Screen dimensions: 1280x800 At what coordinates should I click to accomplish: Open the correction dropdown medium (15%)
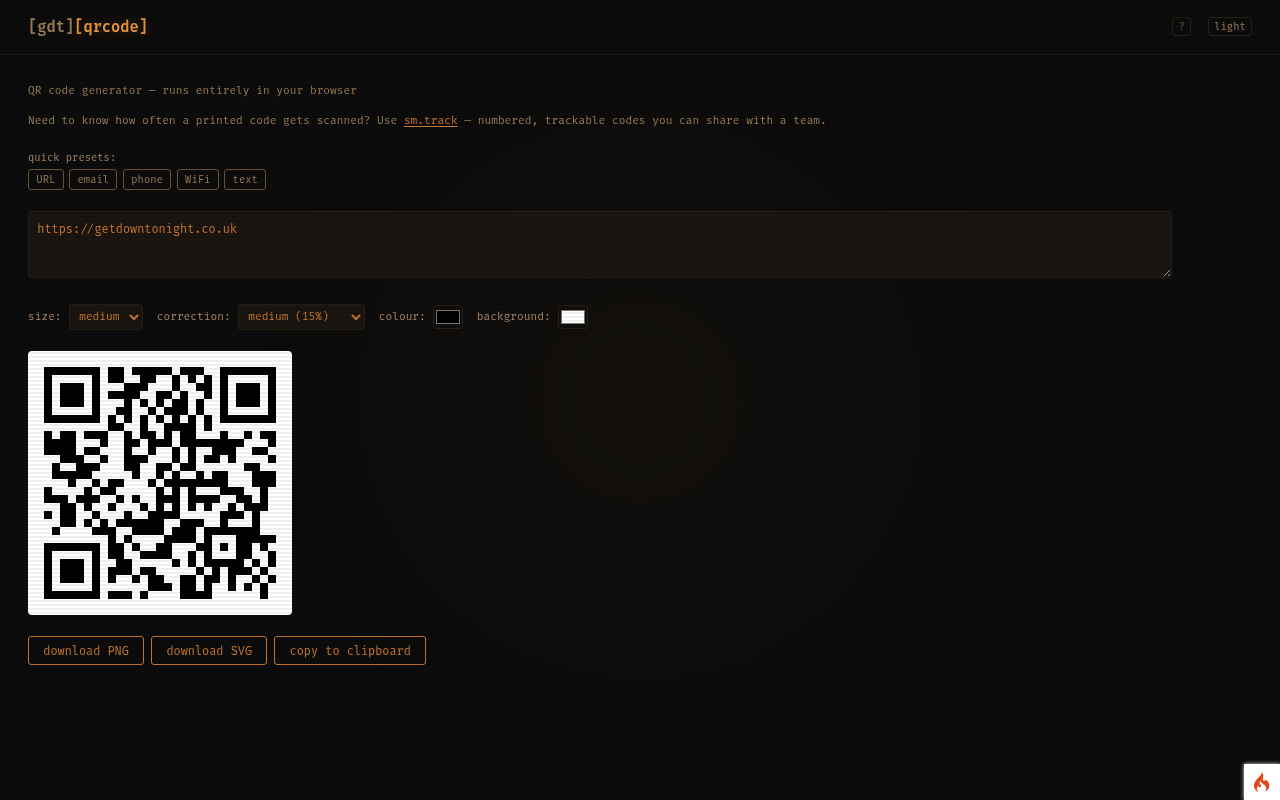(301, 317)
